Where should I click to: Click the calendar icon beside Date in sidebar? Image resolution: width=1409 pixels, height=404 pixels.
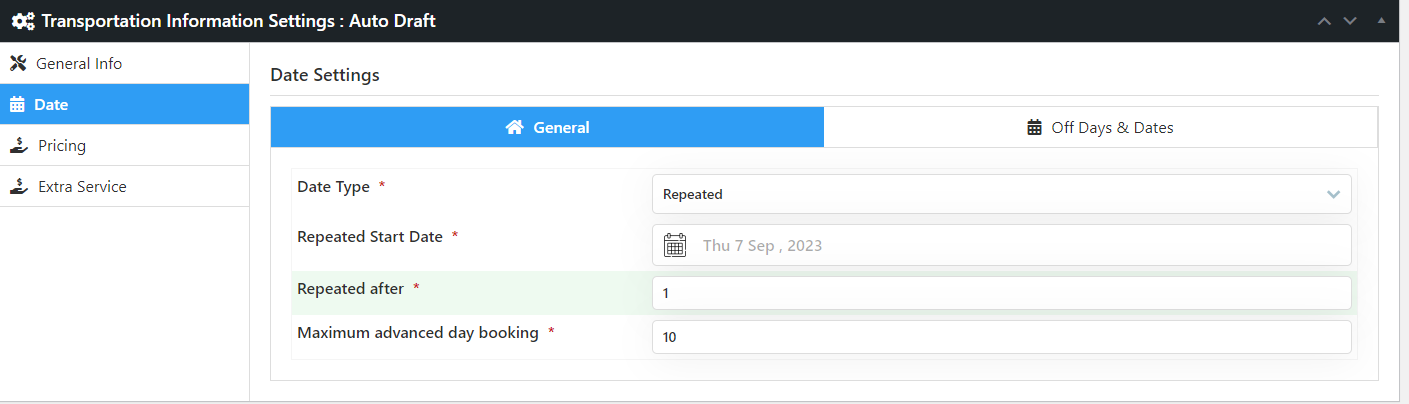pos(17,105)
